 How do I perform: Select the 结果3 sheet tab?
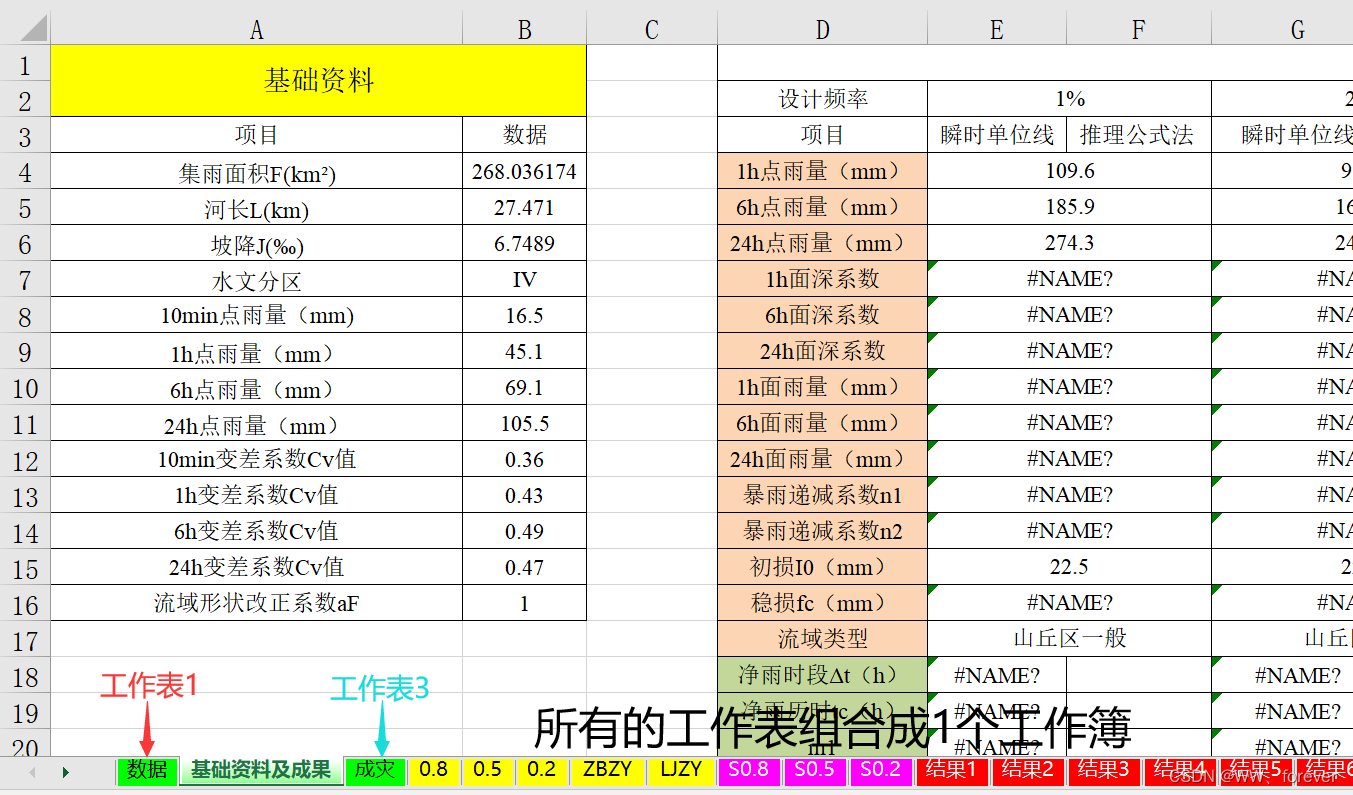coord(1104,771)
